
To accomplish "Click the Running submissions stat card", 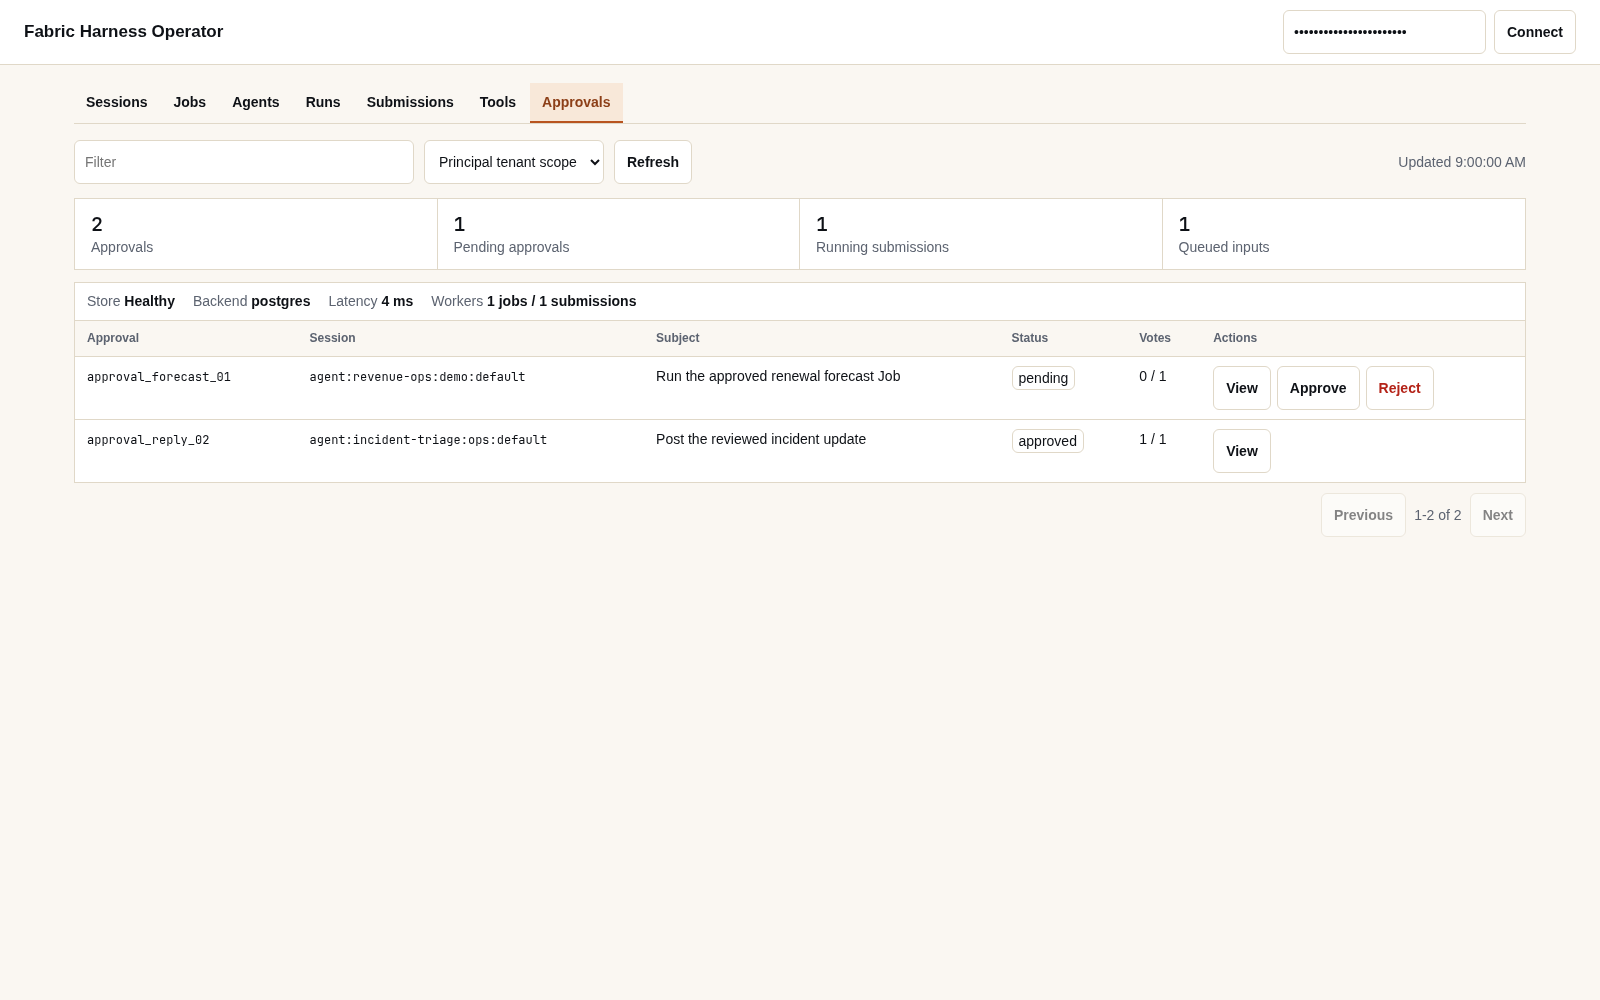I will [981, 234].
